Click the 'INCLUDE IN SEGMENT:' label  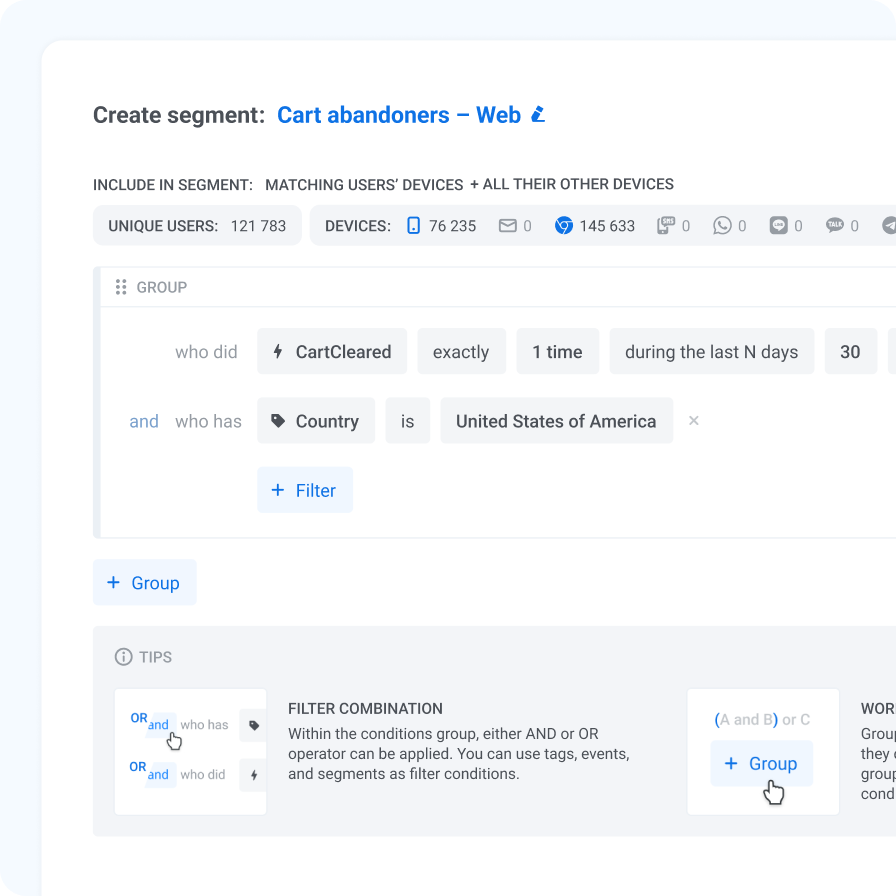click(x=173, y=185)
